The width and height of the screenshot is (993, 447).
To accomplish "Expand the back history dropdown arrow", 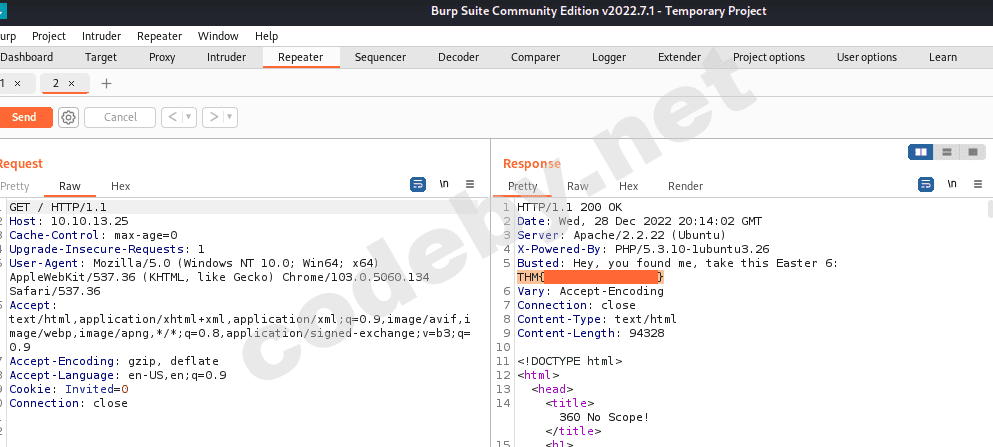I will pyautogui.click(x=190, y=117).
